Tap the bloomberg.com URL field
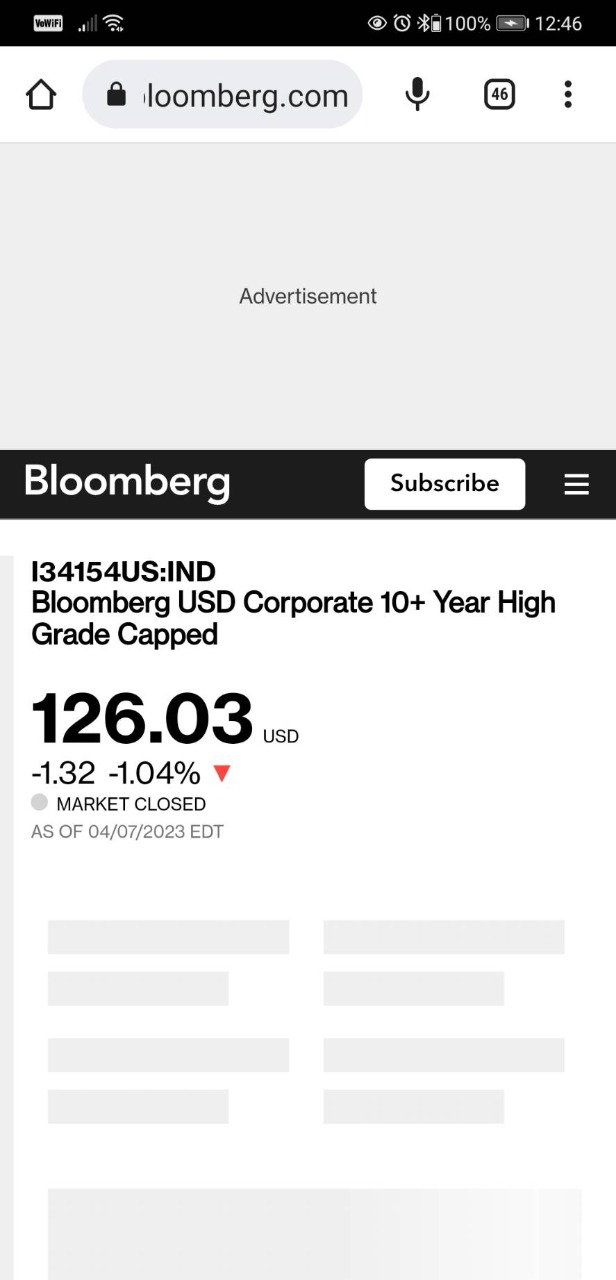 pyautogui.click(x=246, y=96)
